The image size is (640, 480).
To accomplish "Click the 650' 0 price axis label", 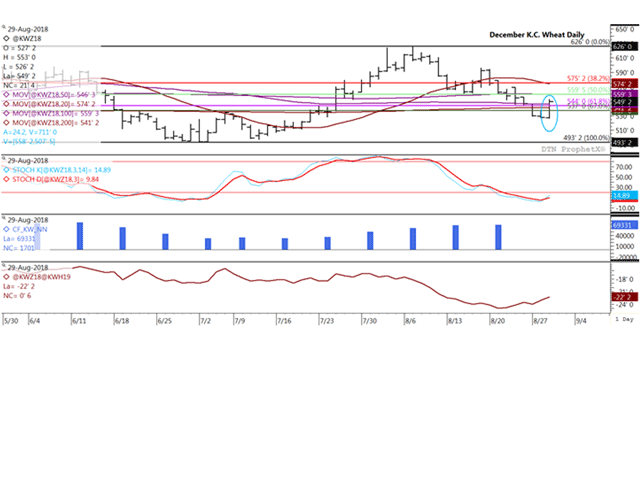I will 624,29.
